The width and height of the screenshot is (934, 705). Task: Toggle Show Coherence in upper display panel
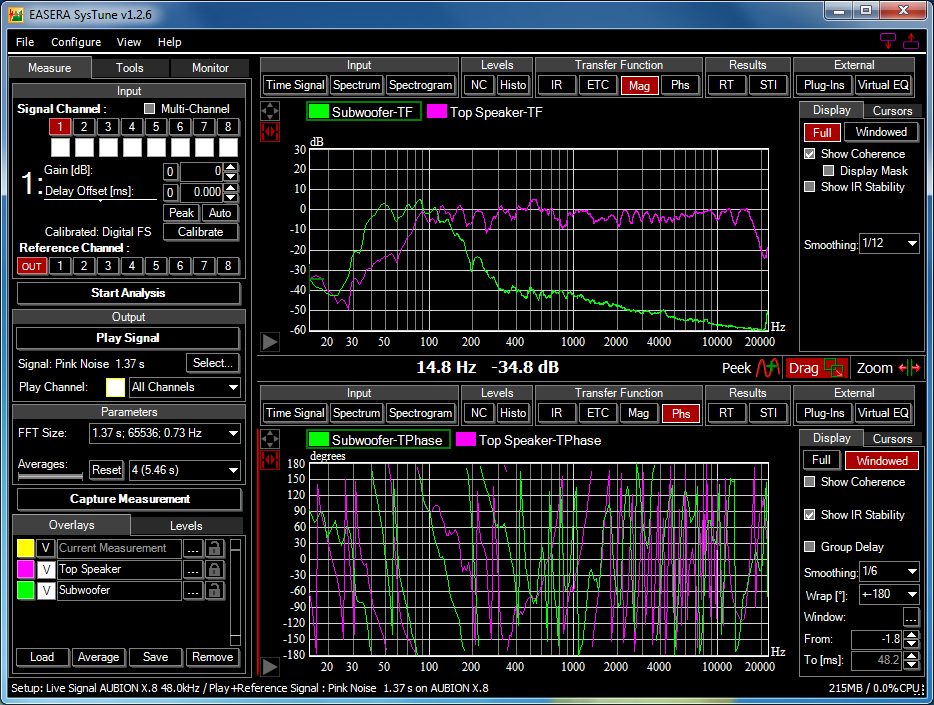click(811, 154)
